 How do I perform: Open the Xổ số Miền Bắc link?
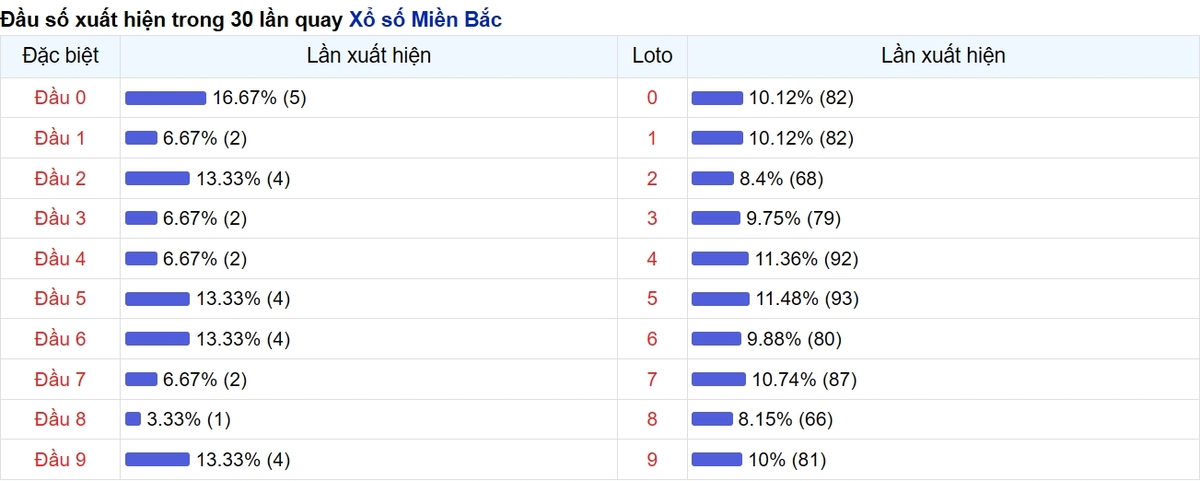coord(425,18)
